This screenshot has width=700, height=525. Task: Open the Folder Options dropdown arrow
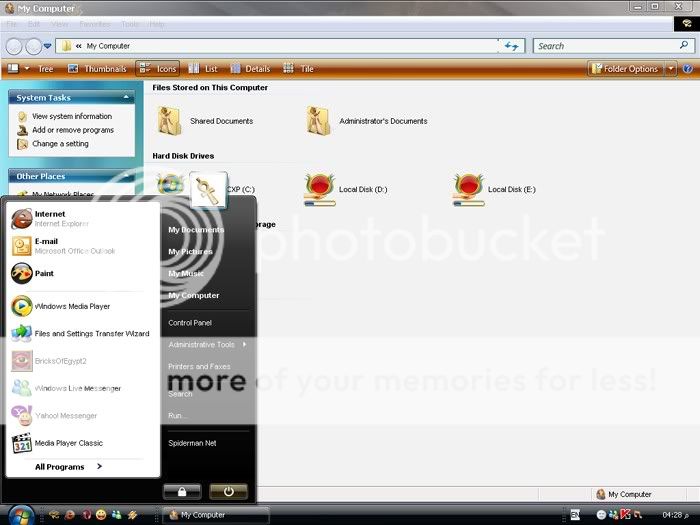coord(671,69)
